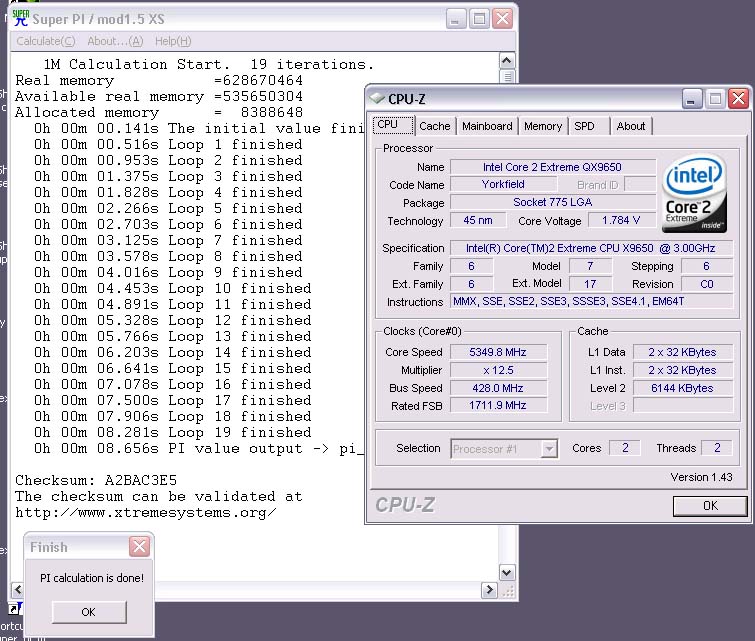Click the 'Checksum: A2BAC3E5' line in Super PI

click(96, 480)
